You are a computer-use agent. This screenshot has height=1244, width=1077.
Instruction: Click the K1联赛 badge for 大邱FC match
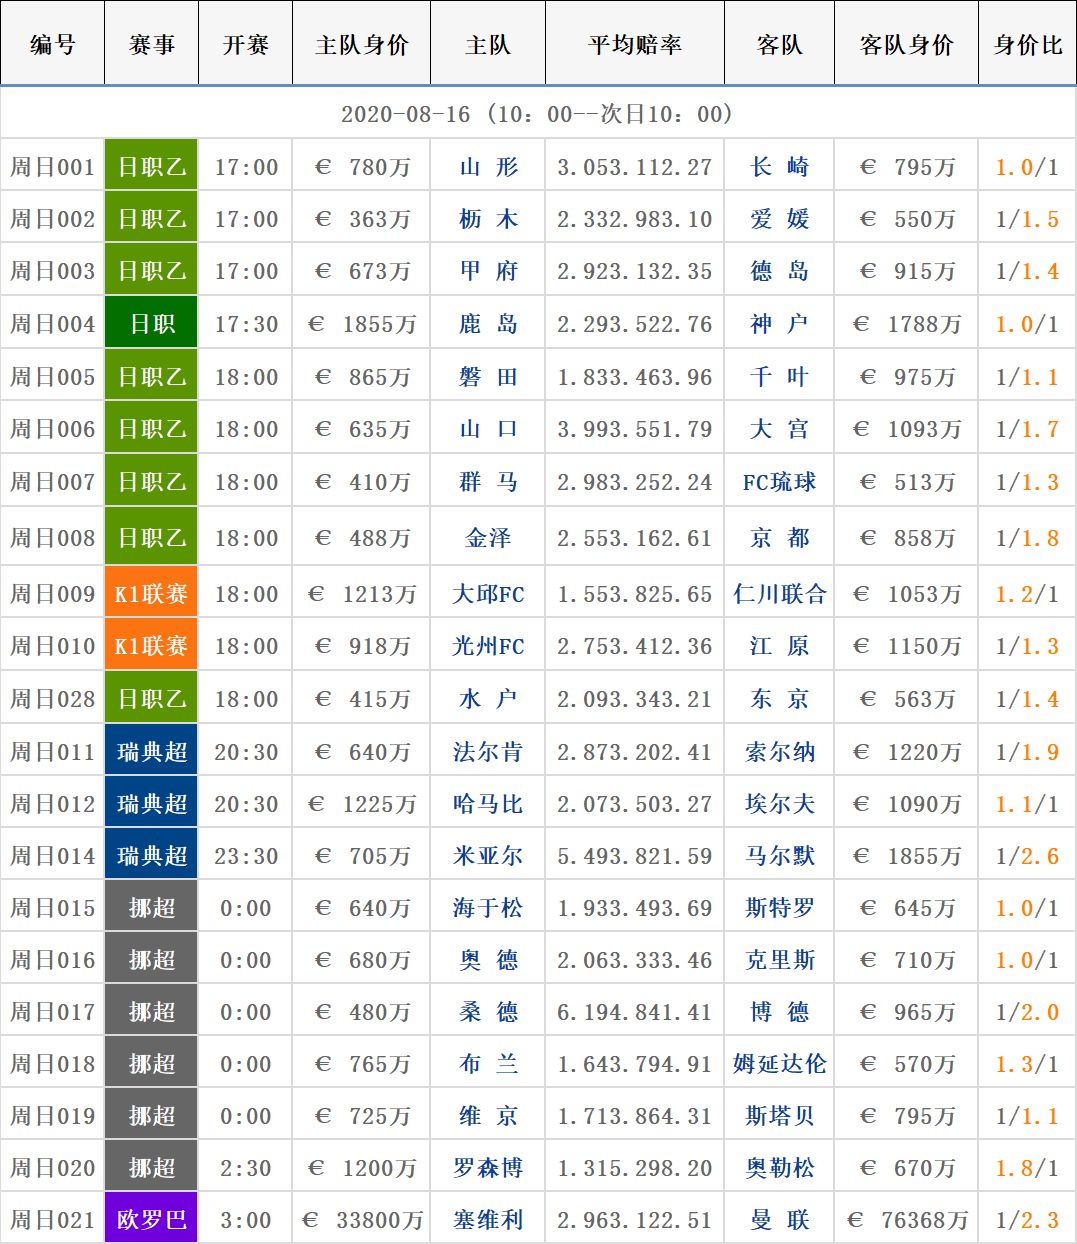coord(152,594)
